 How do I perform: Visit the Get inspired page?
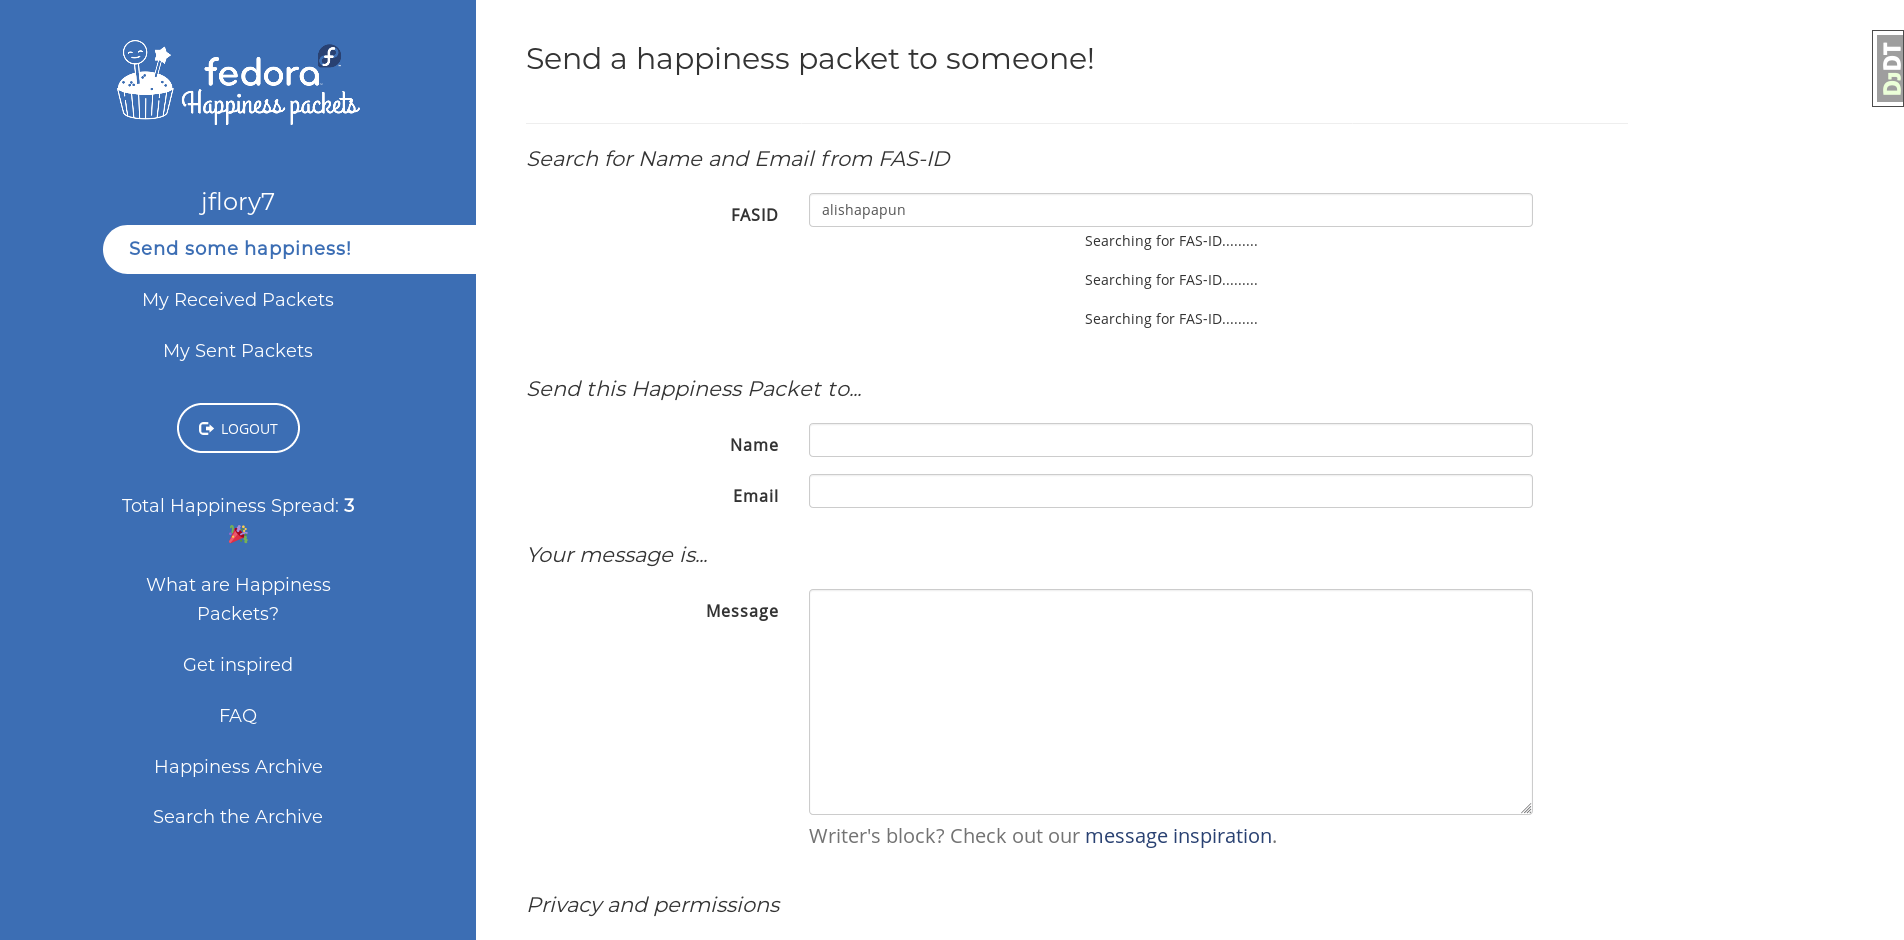(238, 665)
